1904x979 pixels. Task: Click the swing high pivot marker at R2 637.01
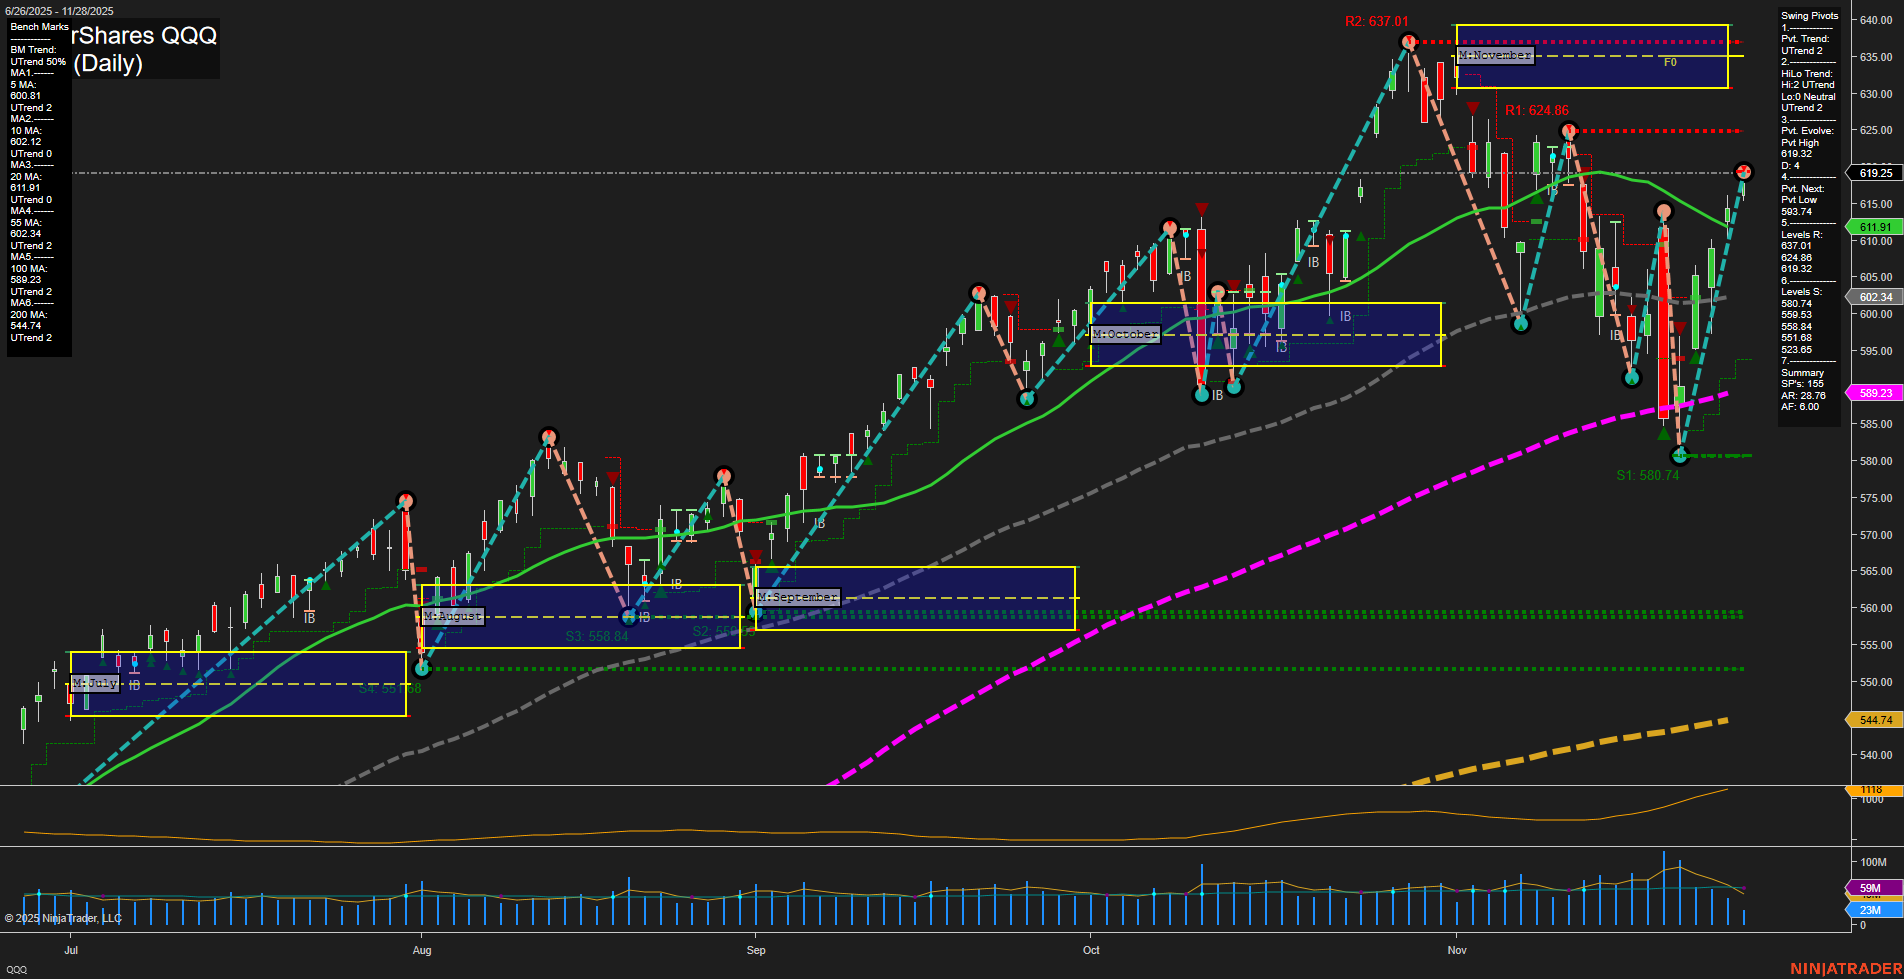[1408, 42]
